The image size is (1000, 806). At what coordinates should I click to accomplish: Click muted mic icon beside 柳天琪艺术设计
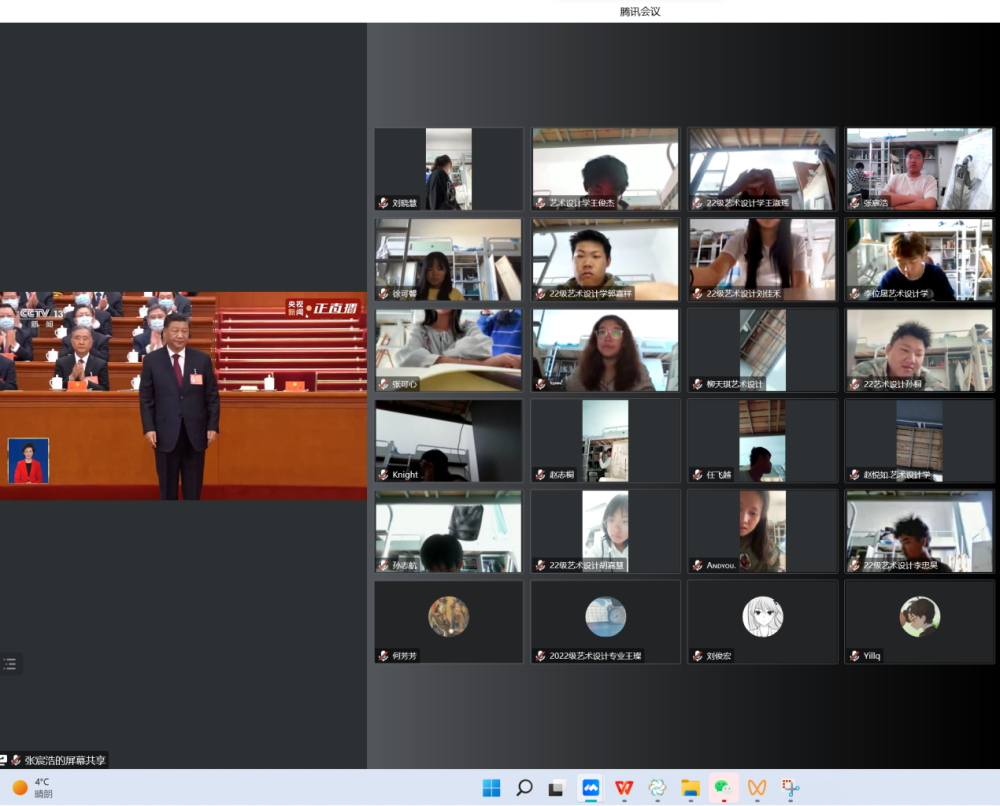click(698, 384)
